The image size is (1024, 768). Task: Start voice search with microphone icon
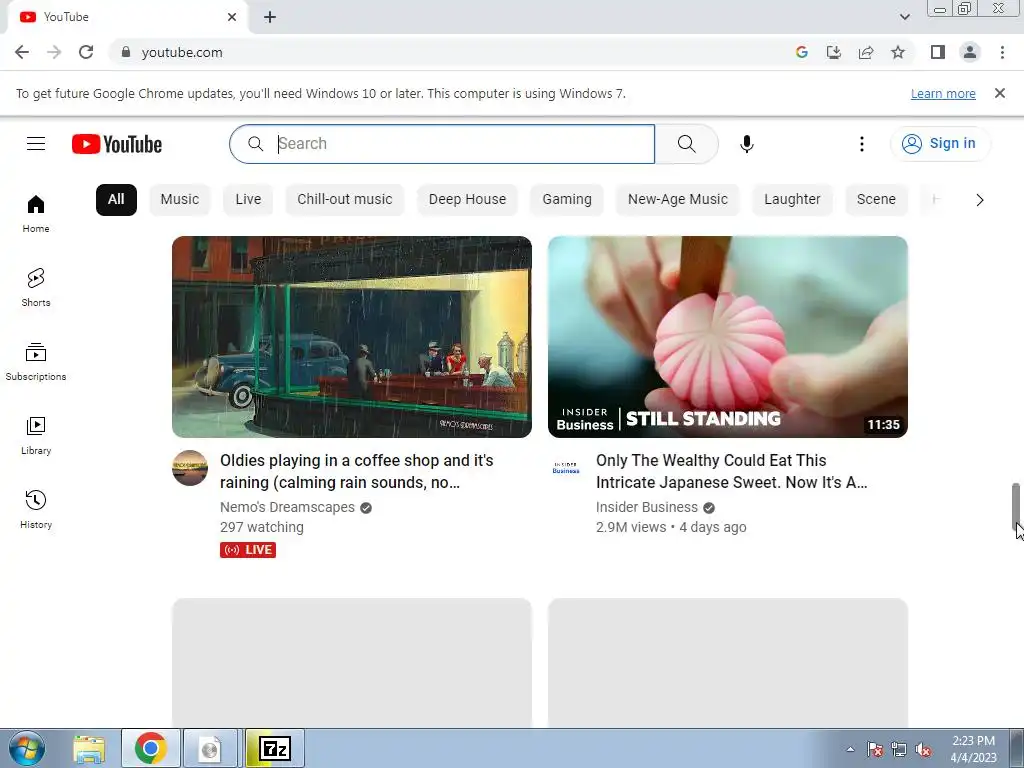746,144
